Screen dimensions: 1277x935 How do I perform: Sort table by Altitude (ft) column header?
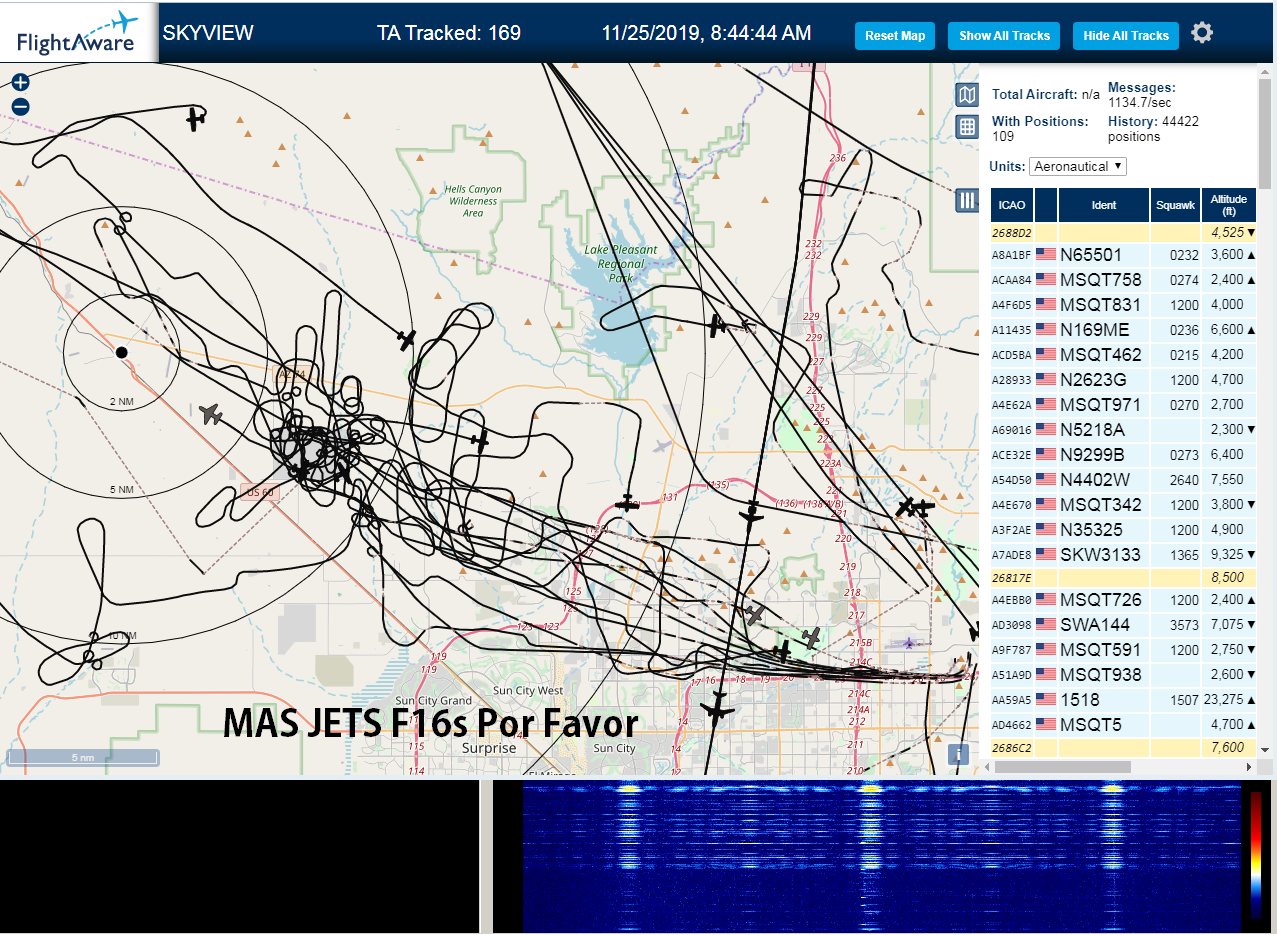click(x=1228, y=205)
